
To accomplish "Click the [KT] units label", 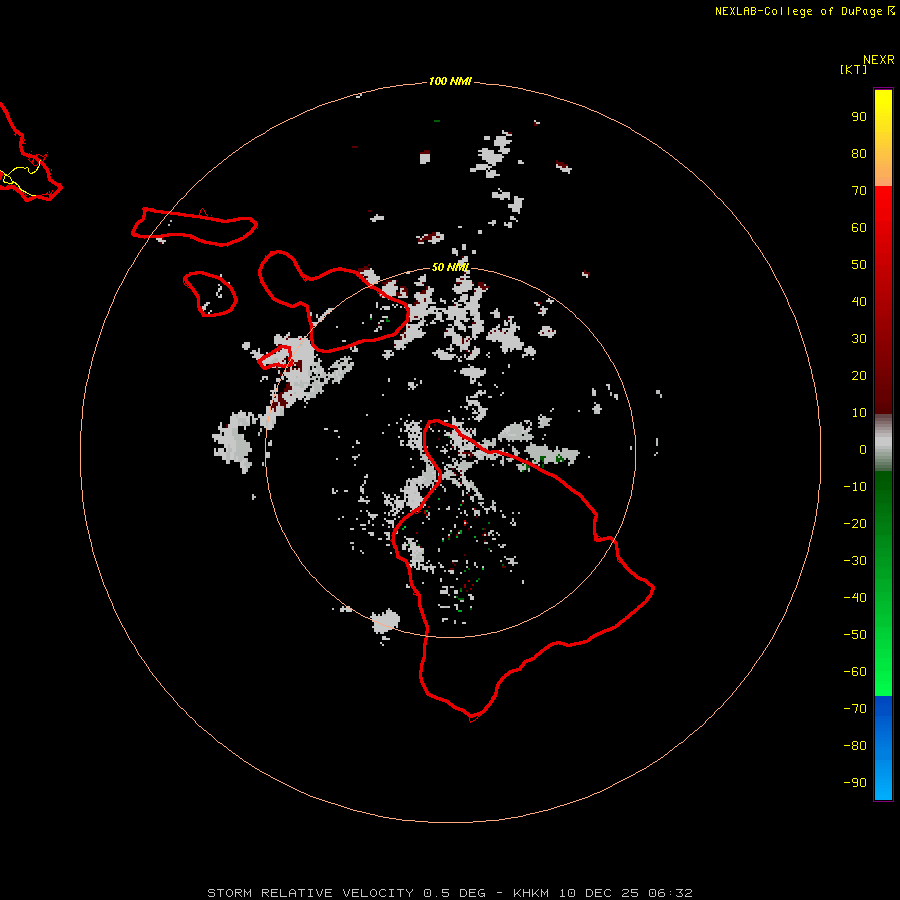I will (x=853, y=69).
